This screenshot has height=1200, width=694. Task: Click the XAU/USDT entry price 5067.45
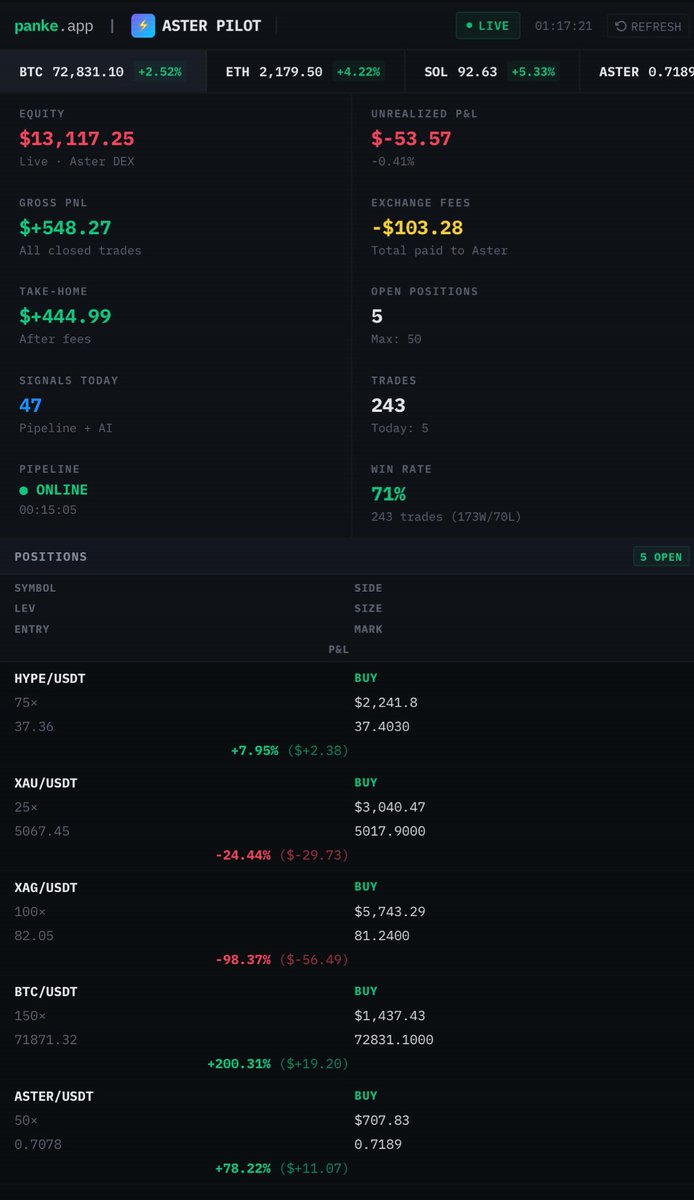tap(42, 831)
